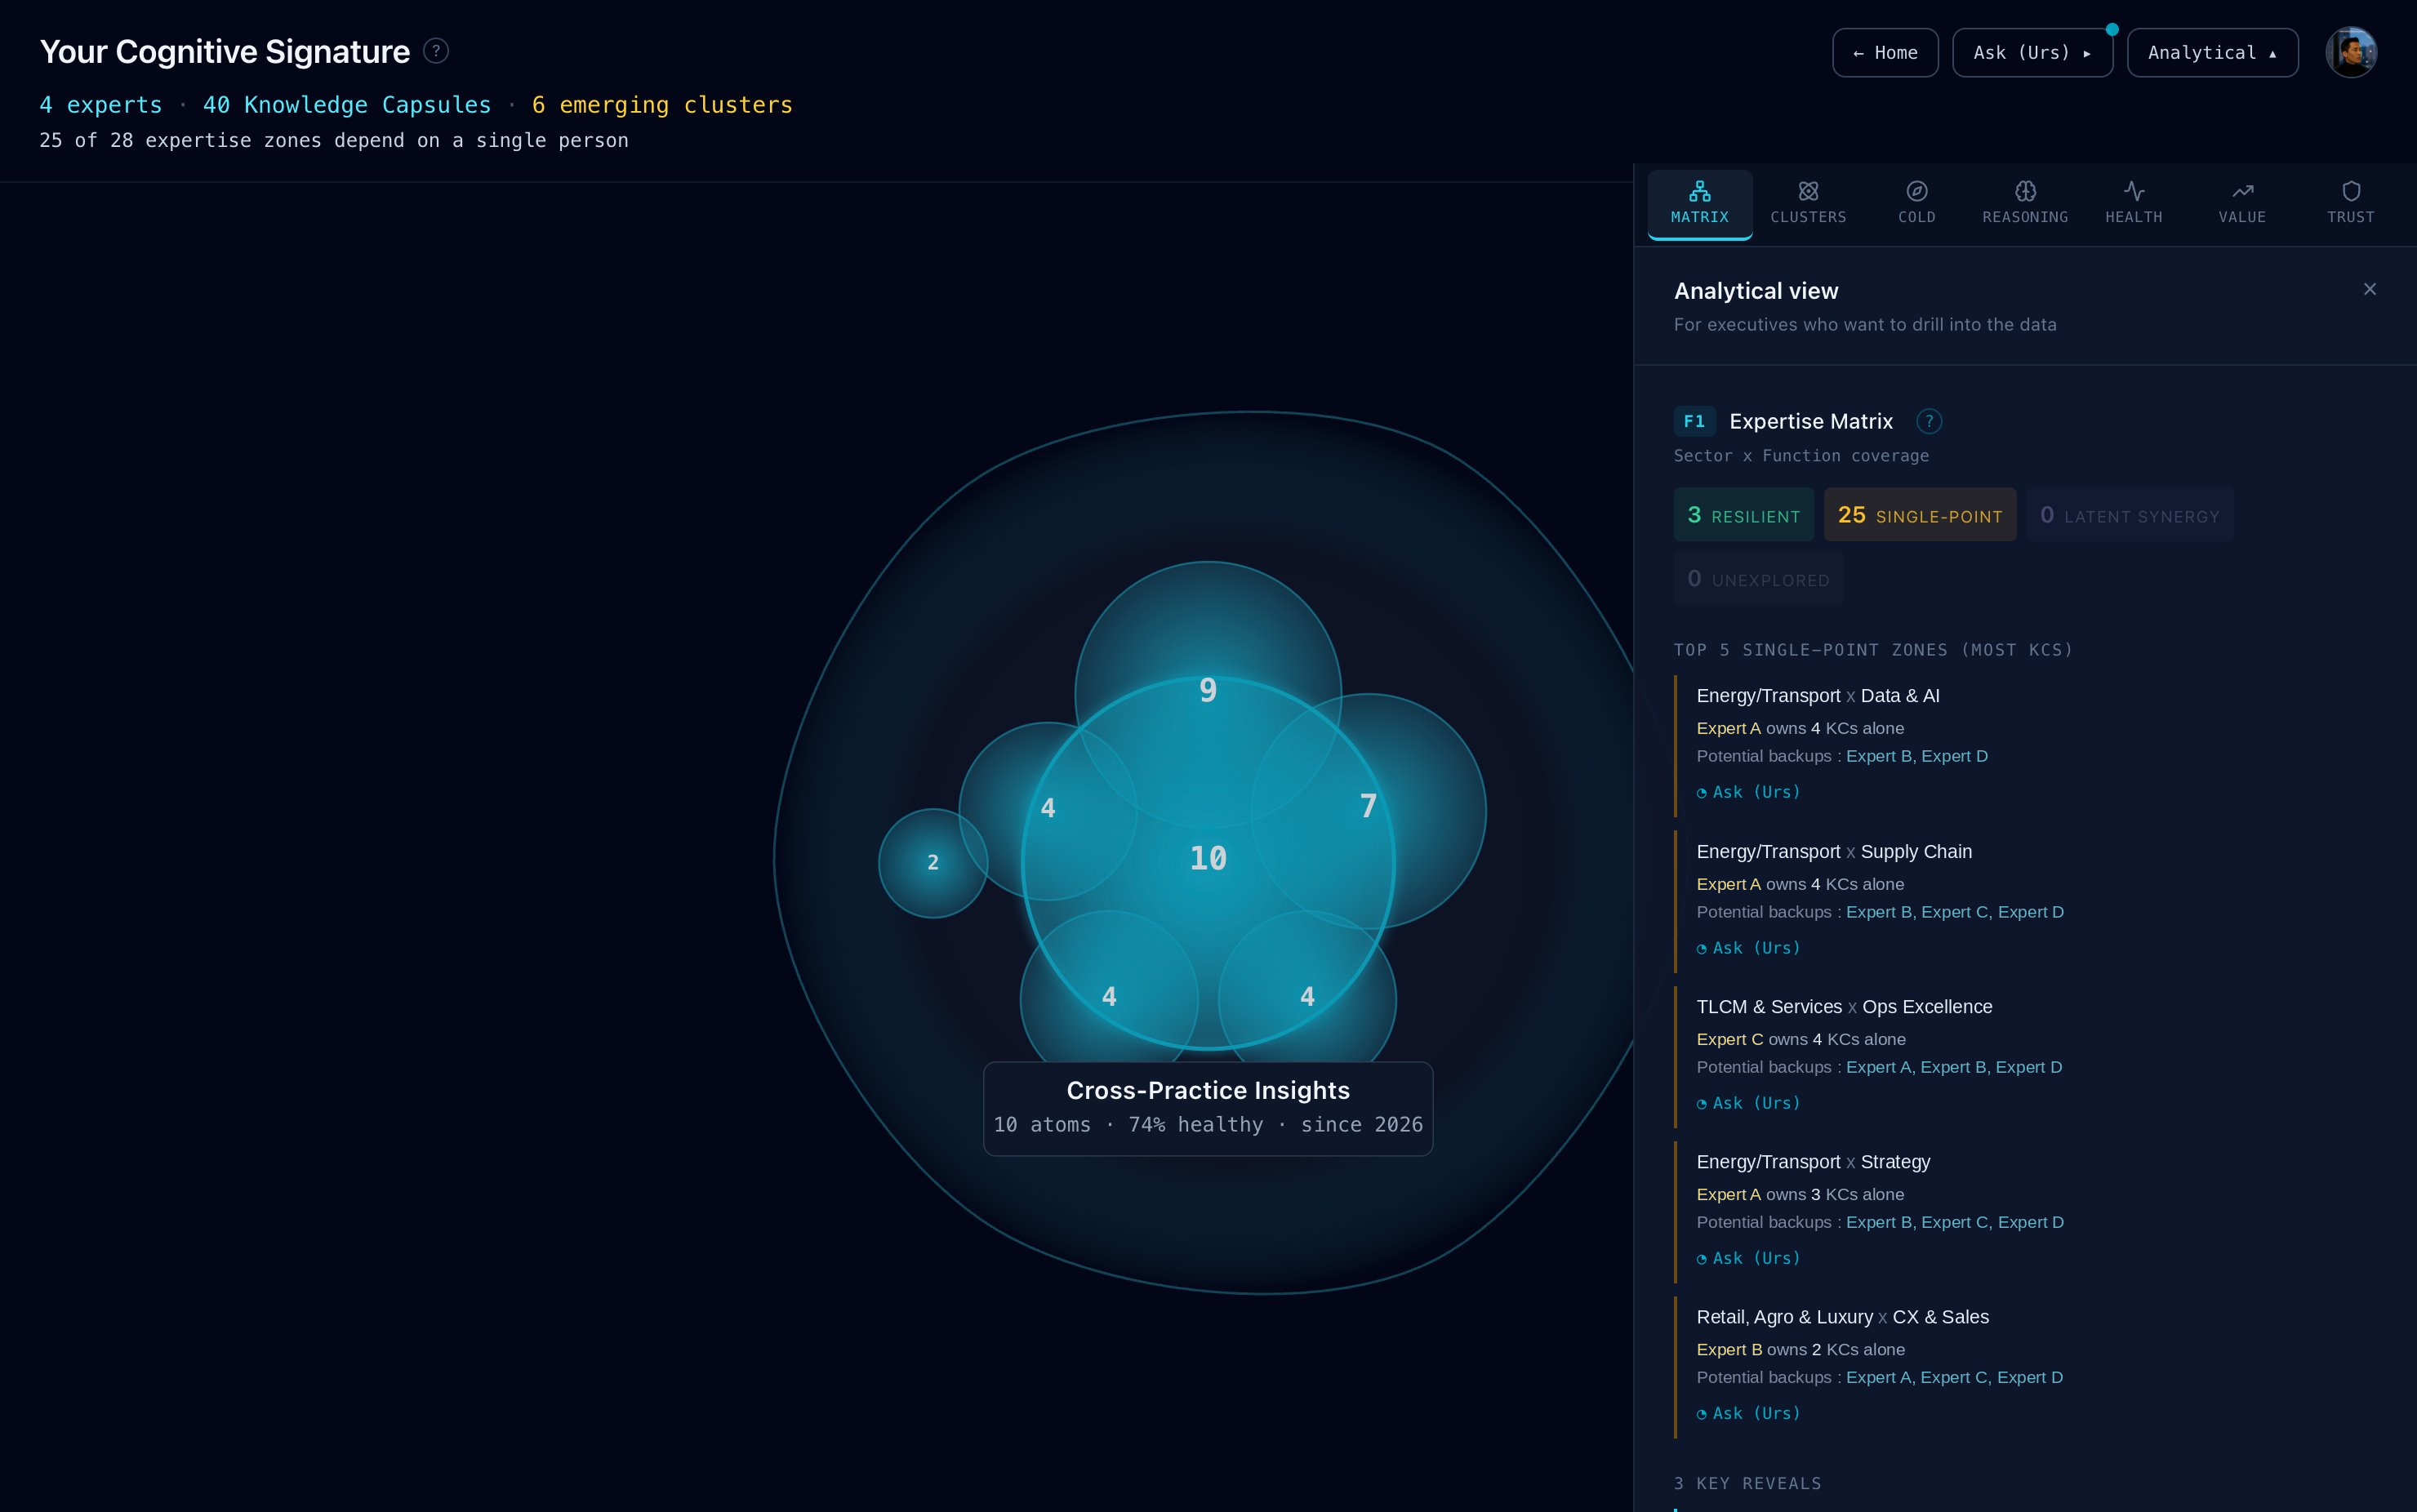Screen dimensions: 2417x1512
Task: Ask (Urs) about TLCM & Services x Ops Excellence
Action: (1748, 1103)
